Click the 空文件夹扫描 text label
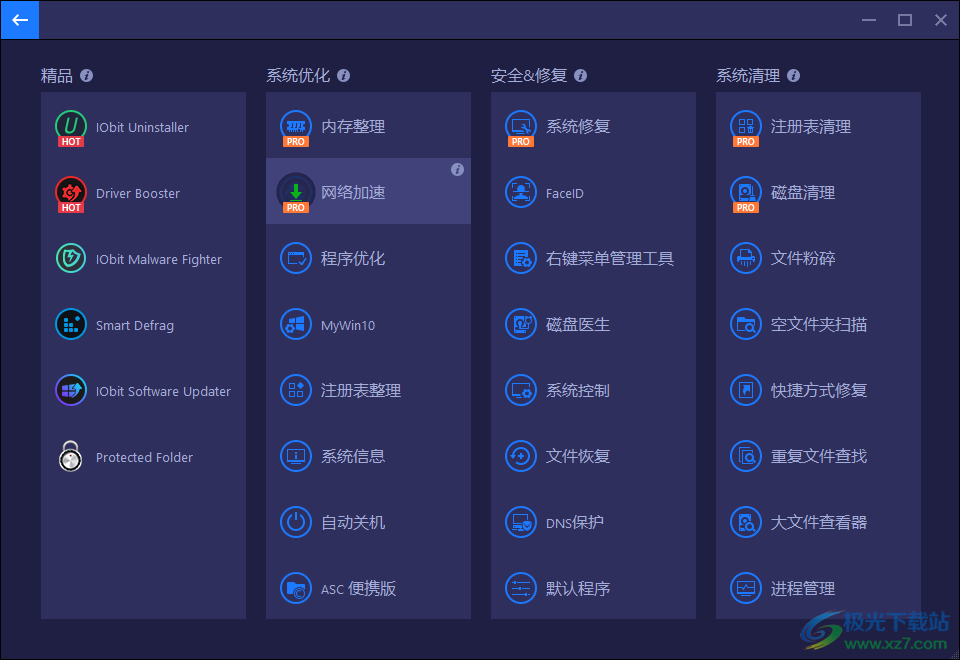Screen dimensions: 960x660 pos(819,324)
